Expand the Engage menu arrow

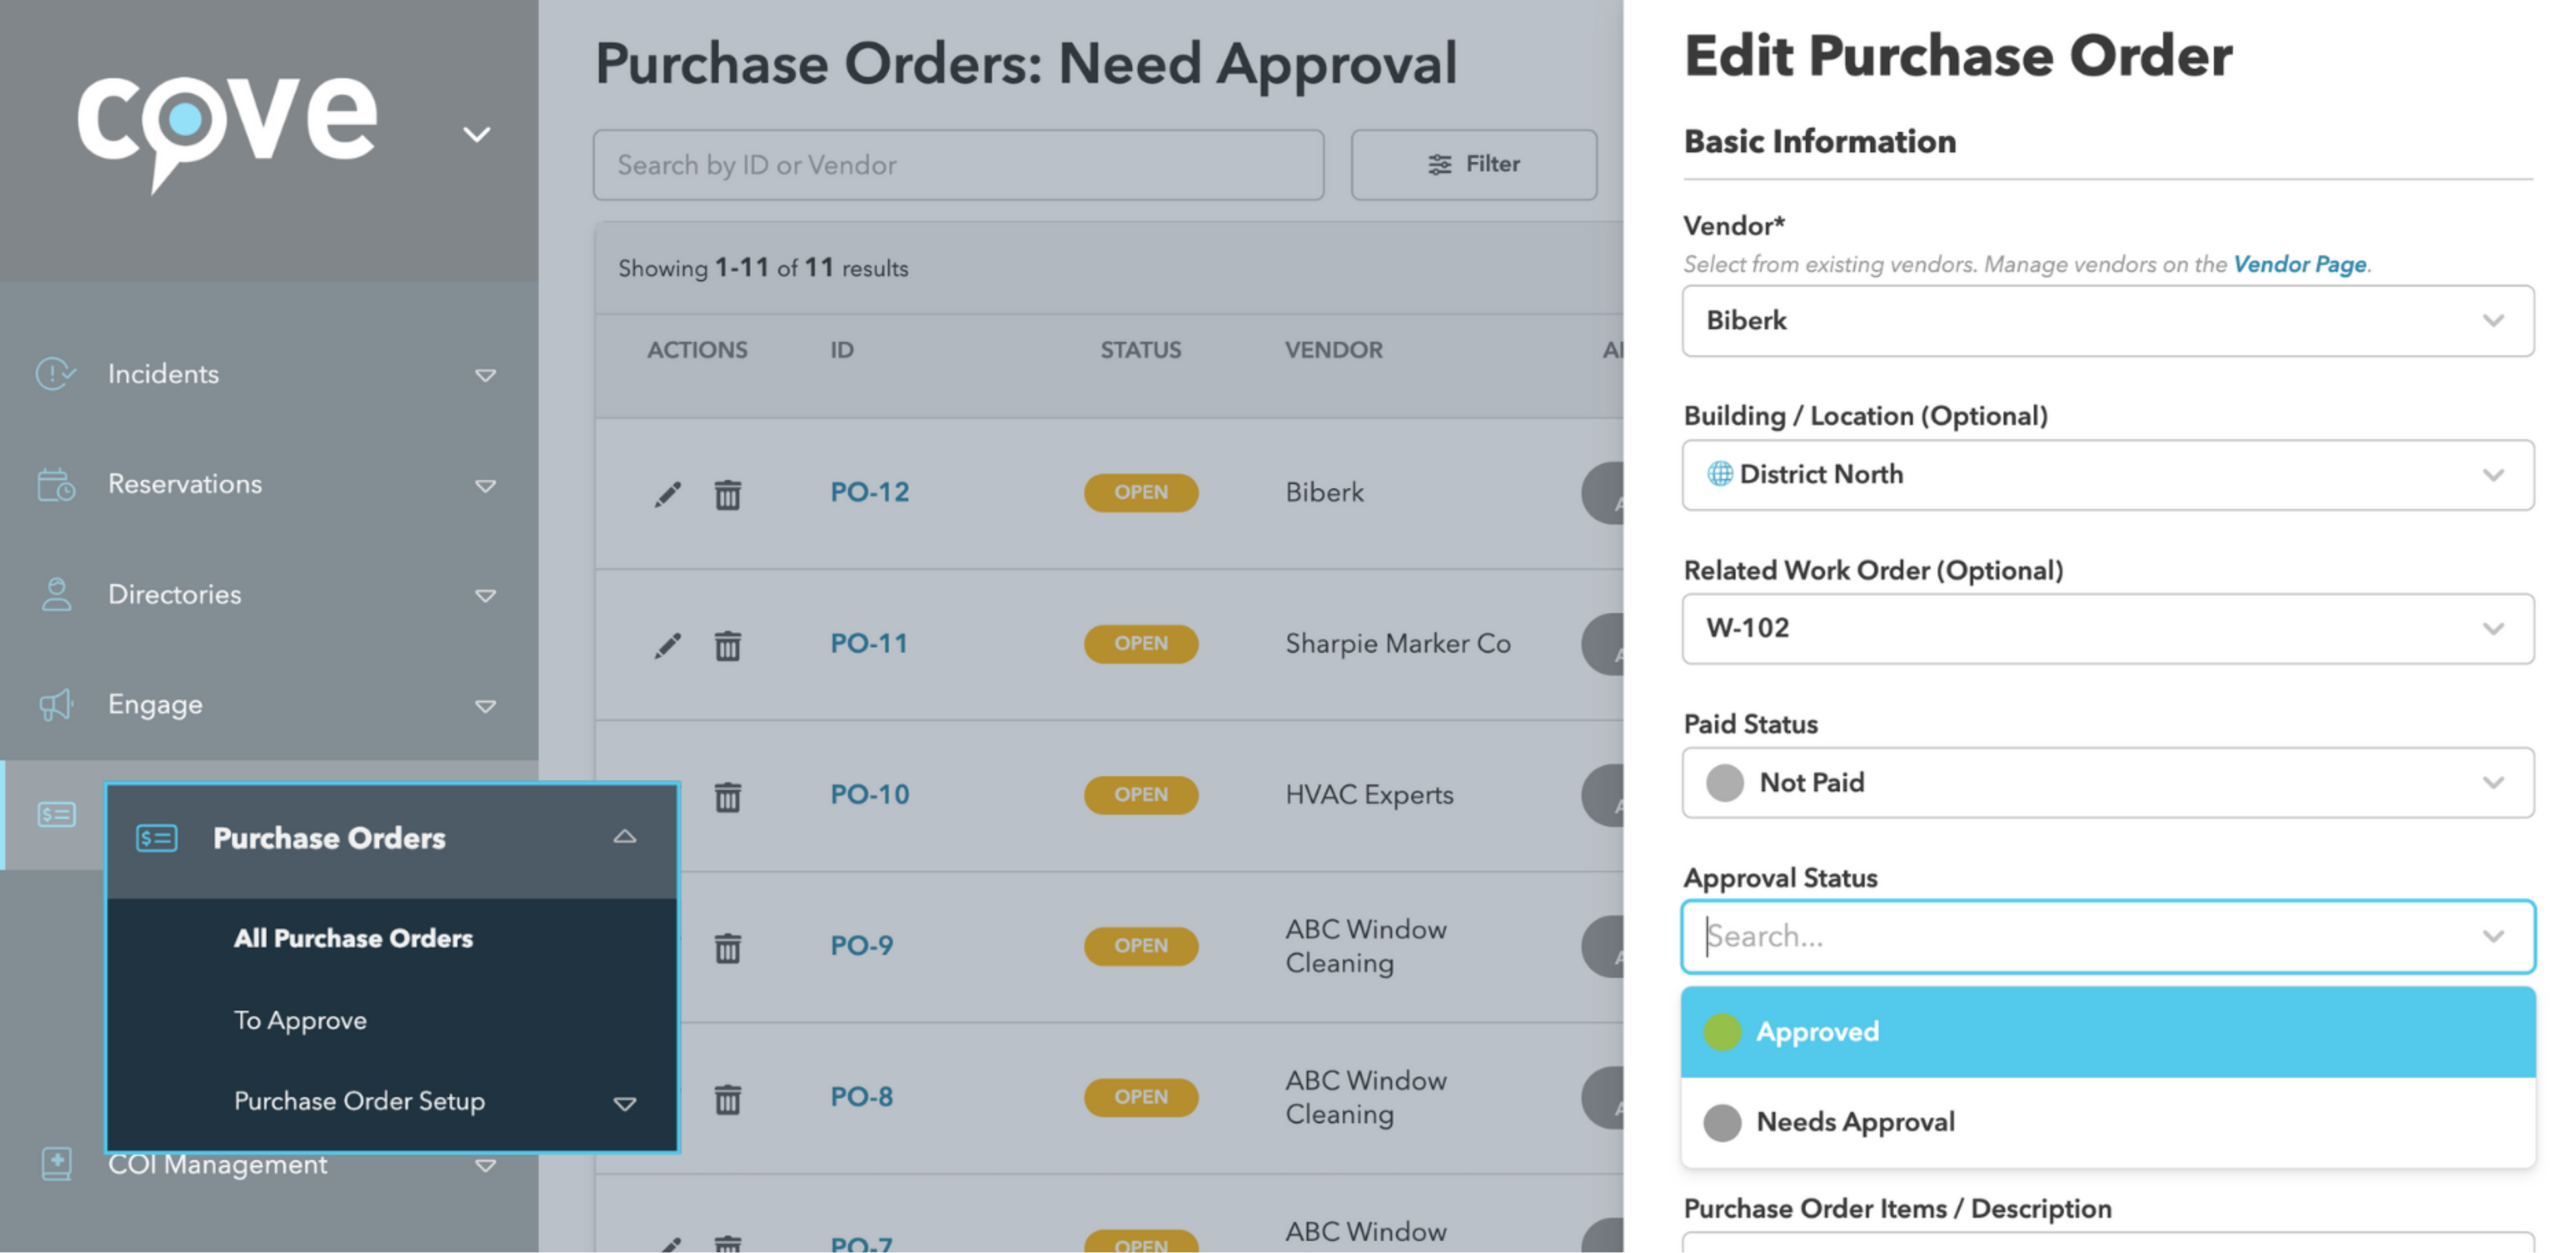(485, 706)
